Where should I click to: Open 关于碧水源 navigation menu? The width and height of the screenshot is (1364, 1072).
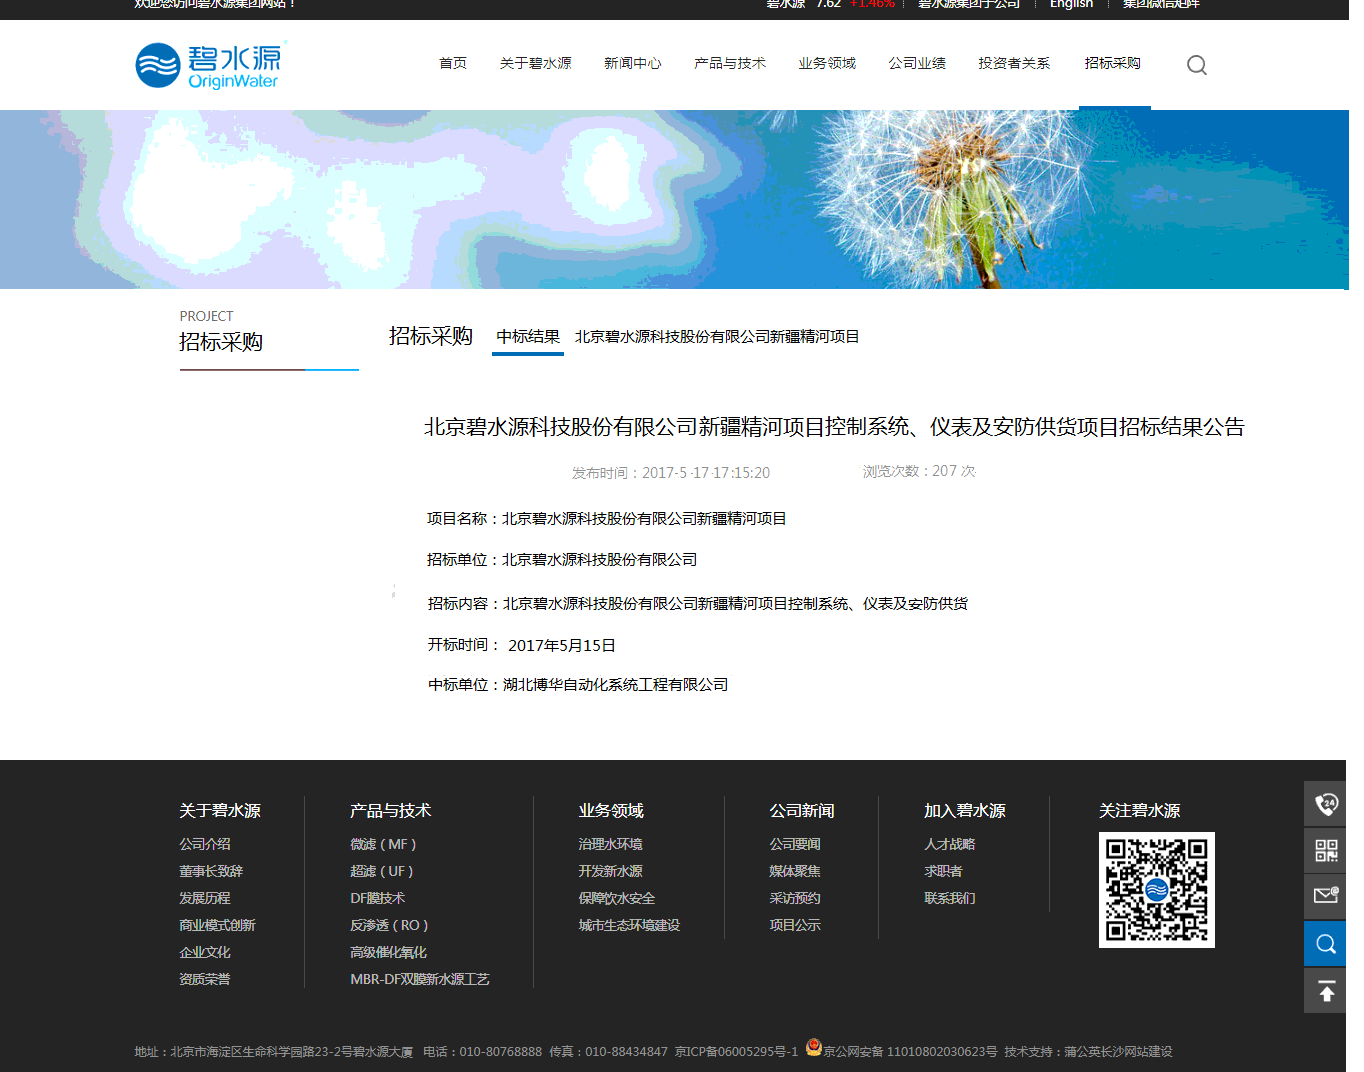536,63
